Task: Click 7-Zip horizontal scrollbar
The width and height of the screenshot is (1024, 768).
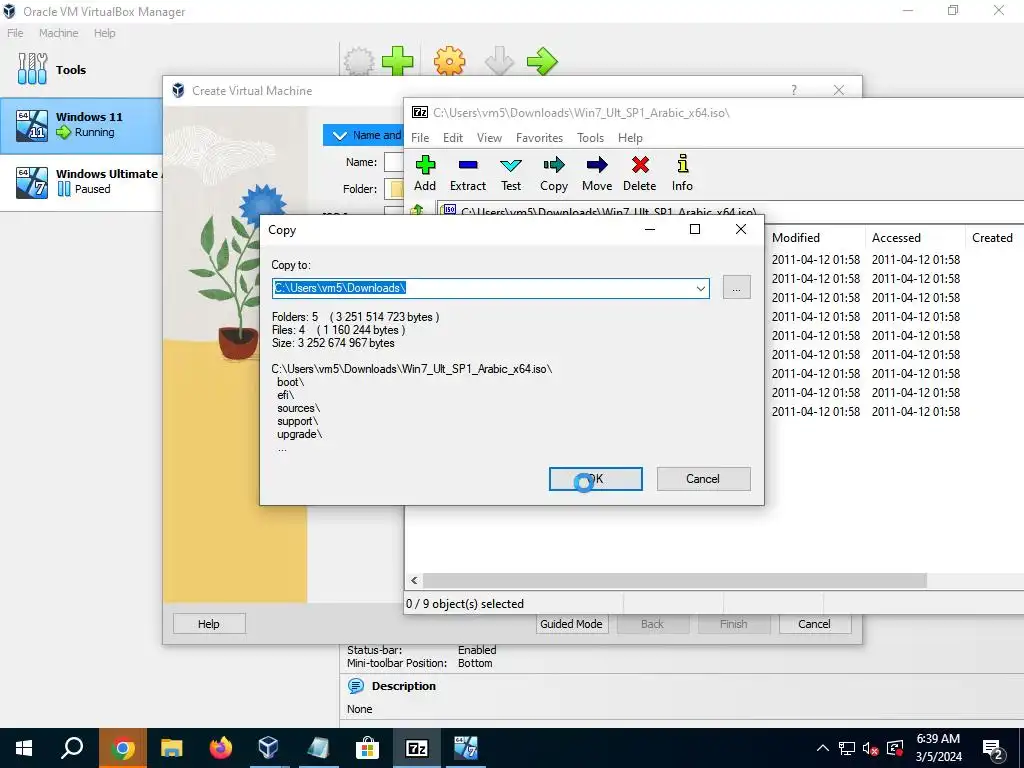Action: 675,580
